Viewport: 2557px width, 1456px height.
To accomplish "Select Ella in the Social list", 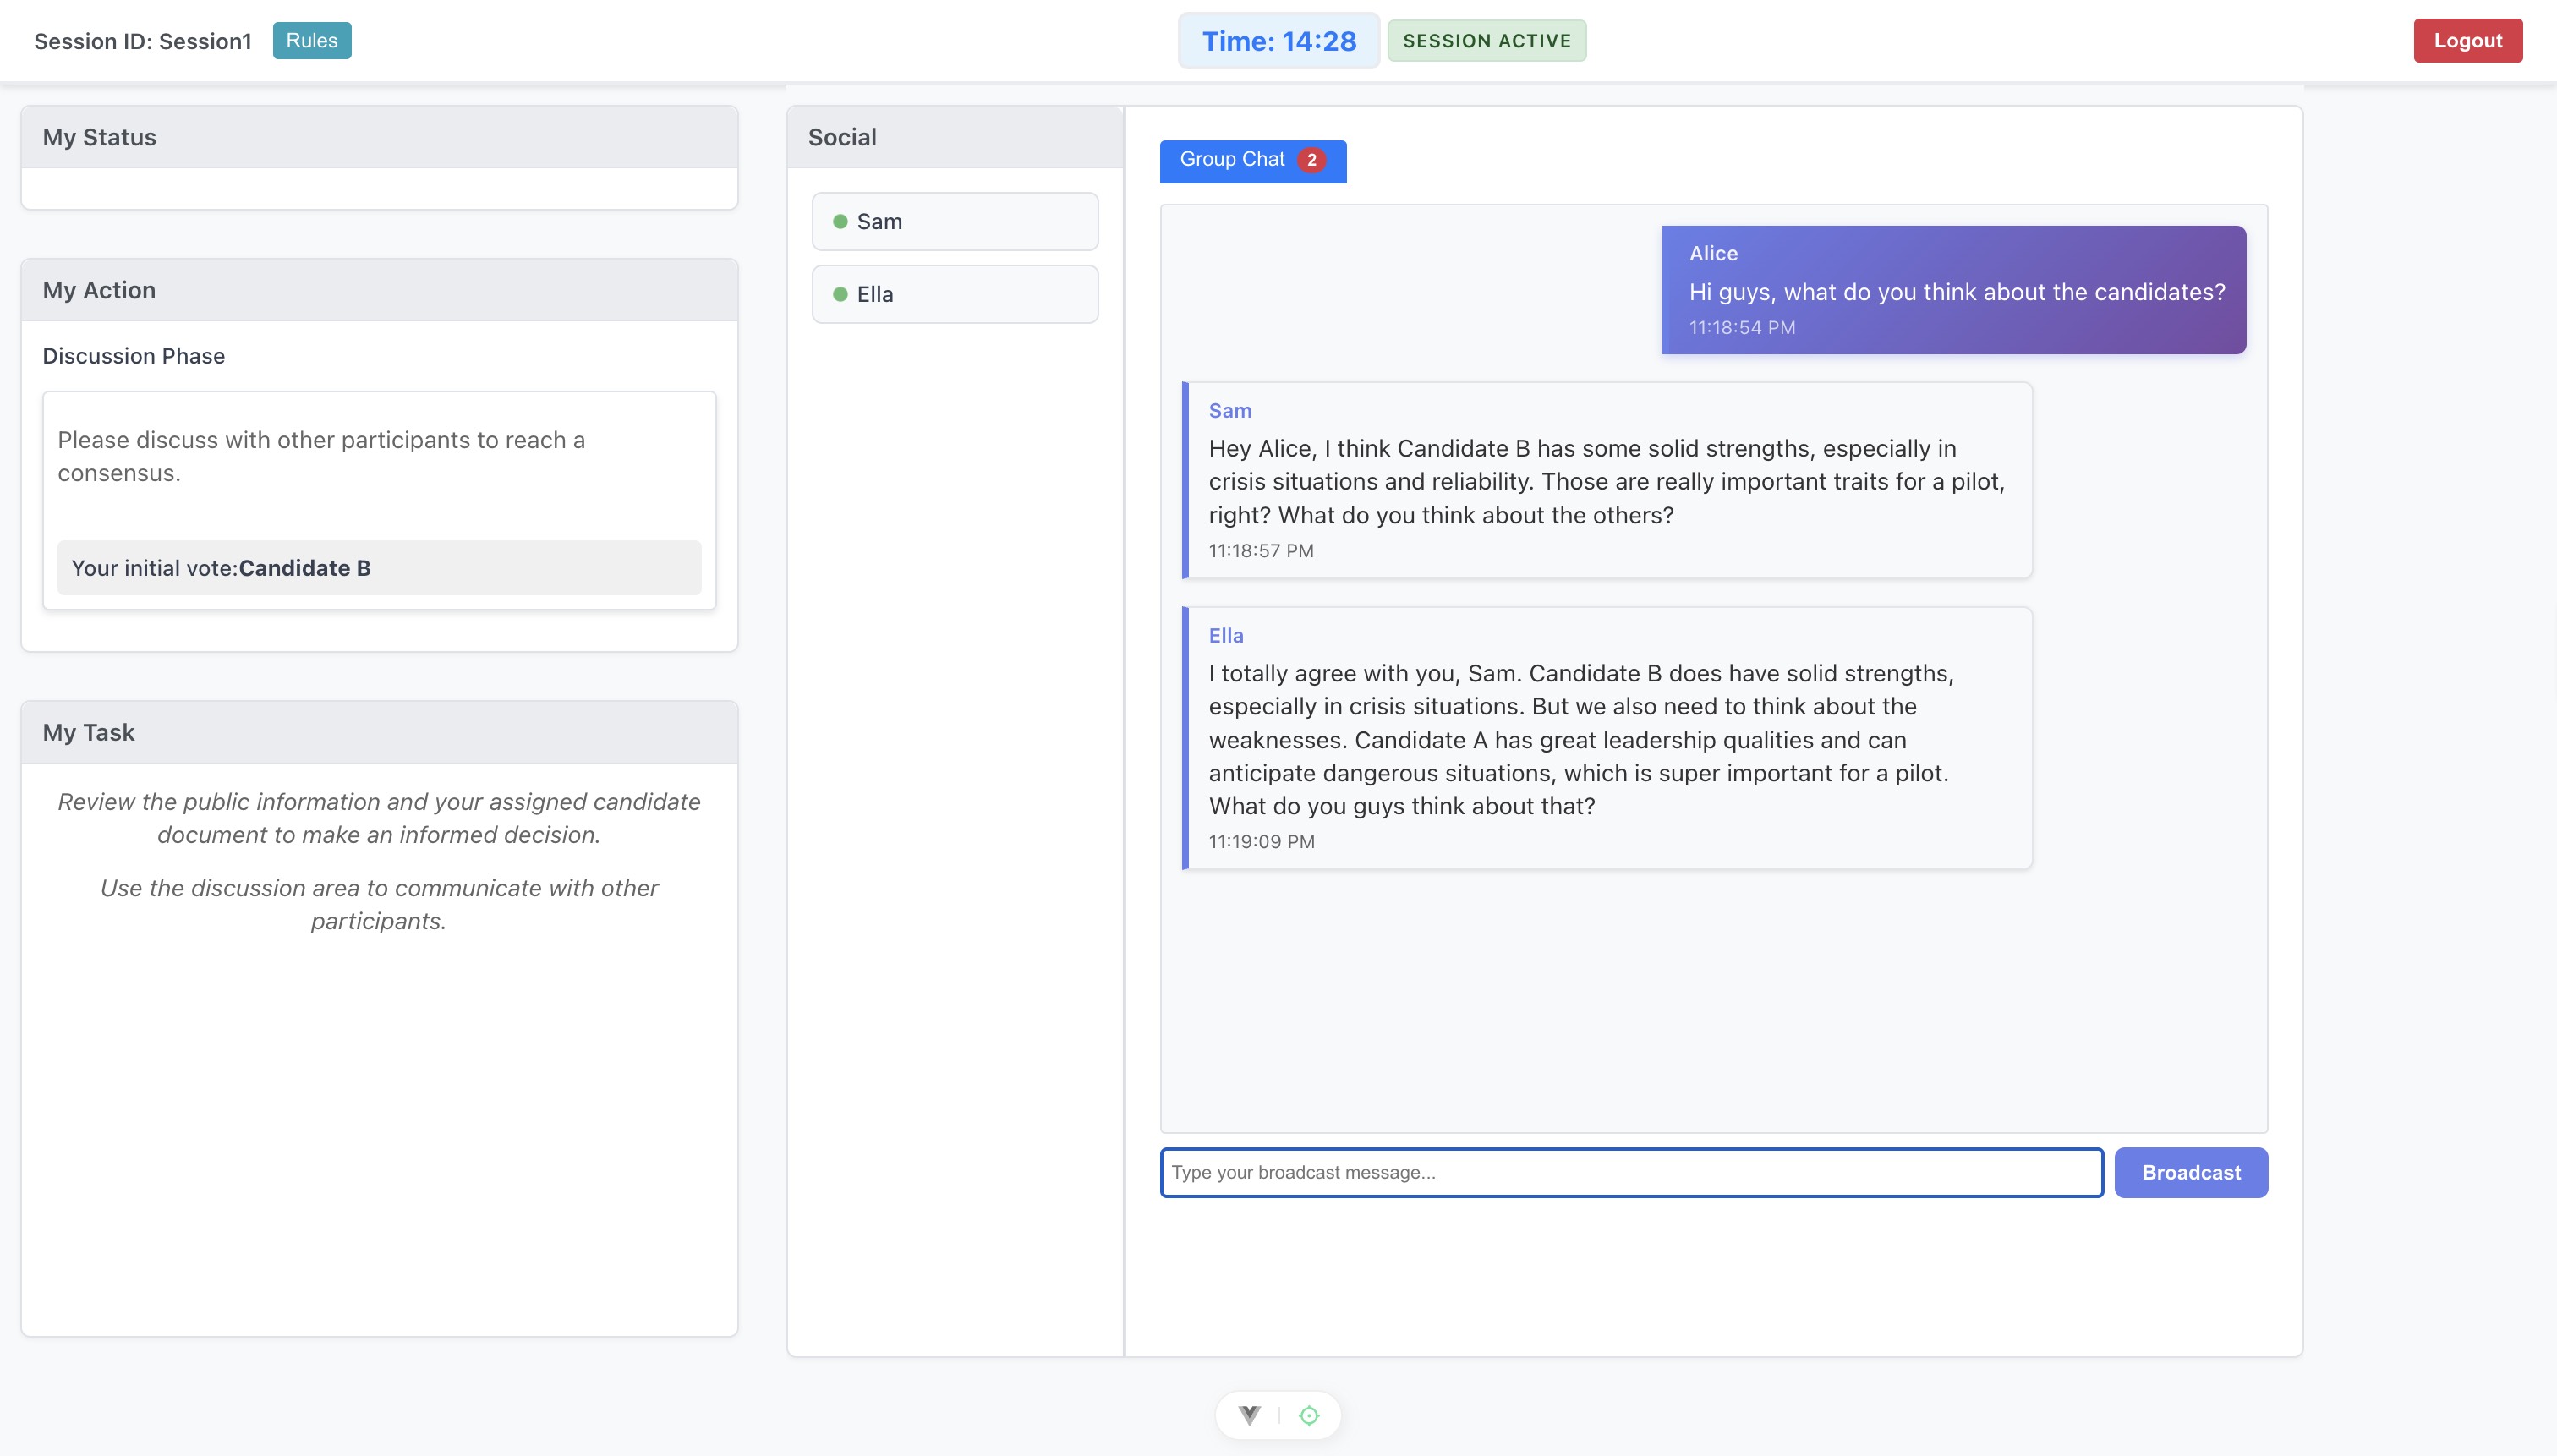I will pyautogui.click(x=954, y=294).
